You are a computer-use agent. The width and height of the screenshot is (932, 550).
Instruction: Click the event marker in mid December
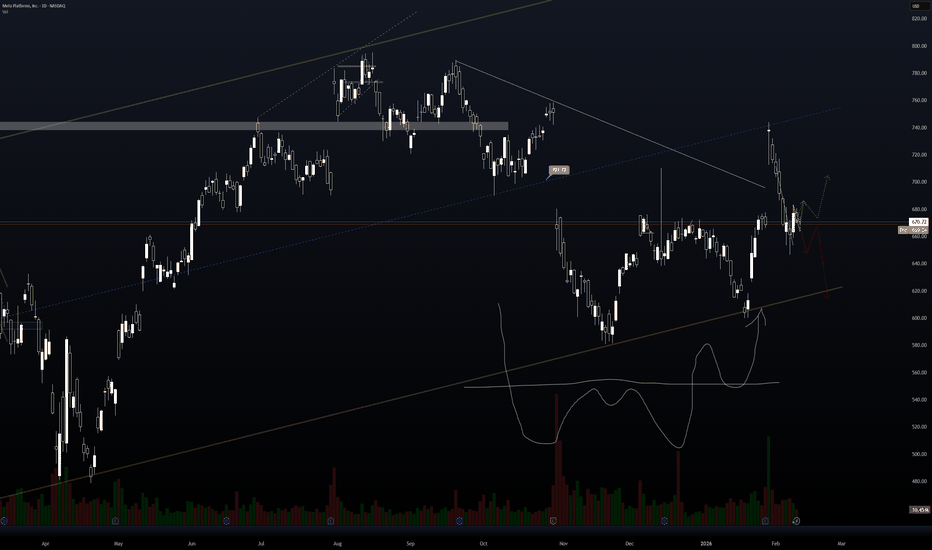(665, 521)
